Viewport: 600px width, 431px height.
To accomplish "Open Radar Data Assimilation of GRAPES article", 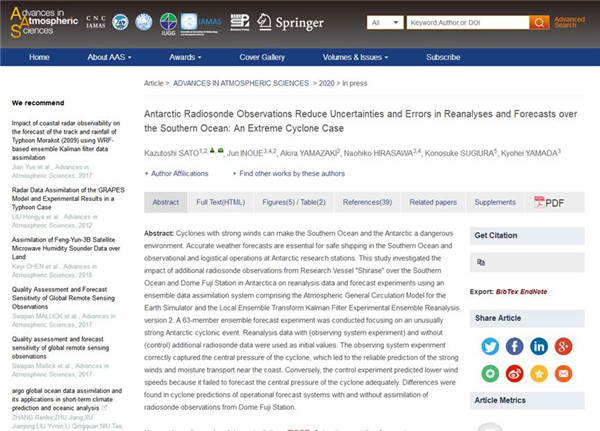I will 68,199.
